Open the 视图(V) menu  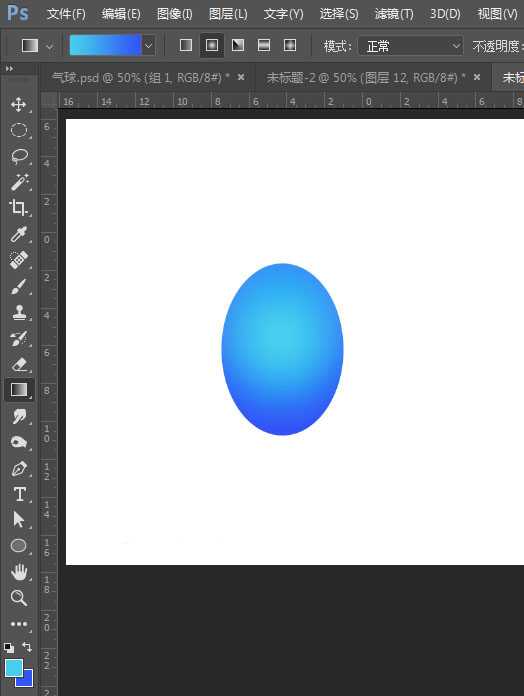point(497,14)
